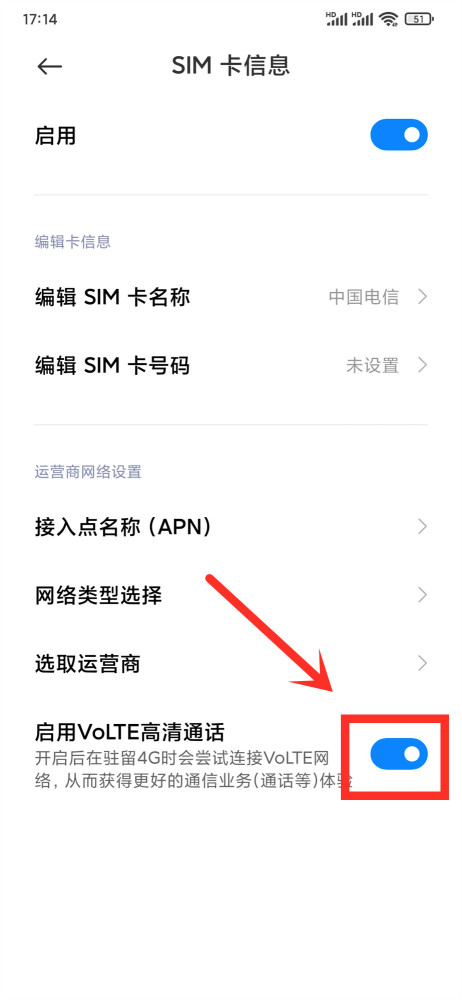
Task: Open 编辑 SIM 卡号码 chevron
Action: 422,365
